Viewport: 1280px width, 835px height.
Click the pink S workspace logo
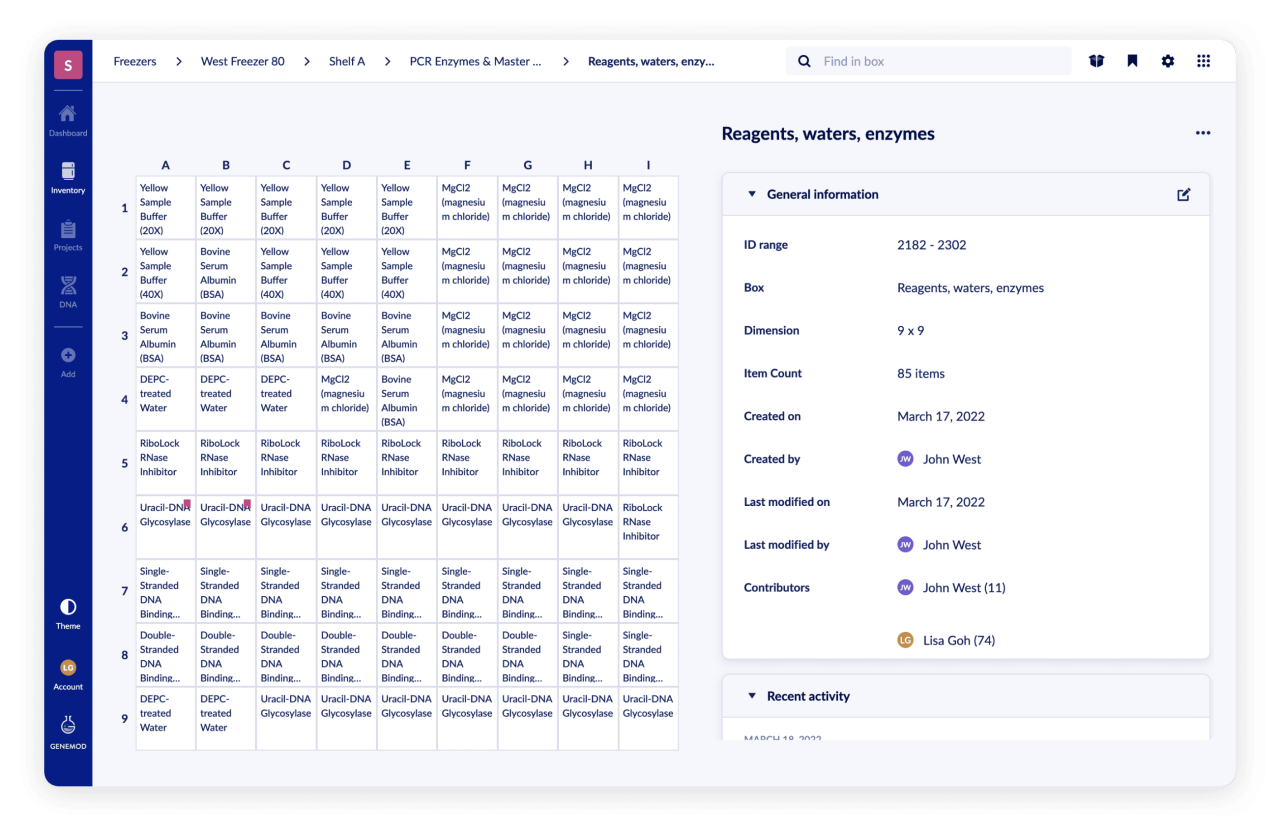68,66
